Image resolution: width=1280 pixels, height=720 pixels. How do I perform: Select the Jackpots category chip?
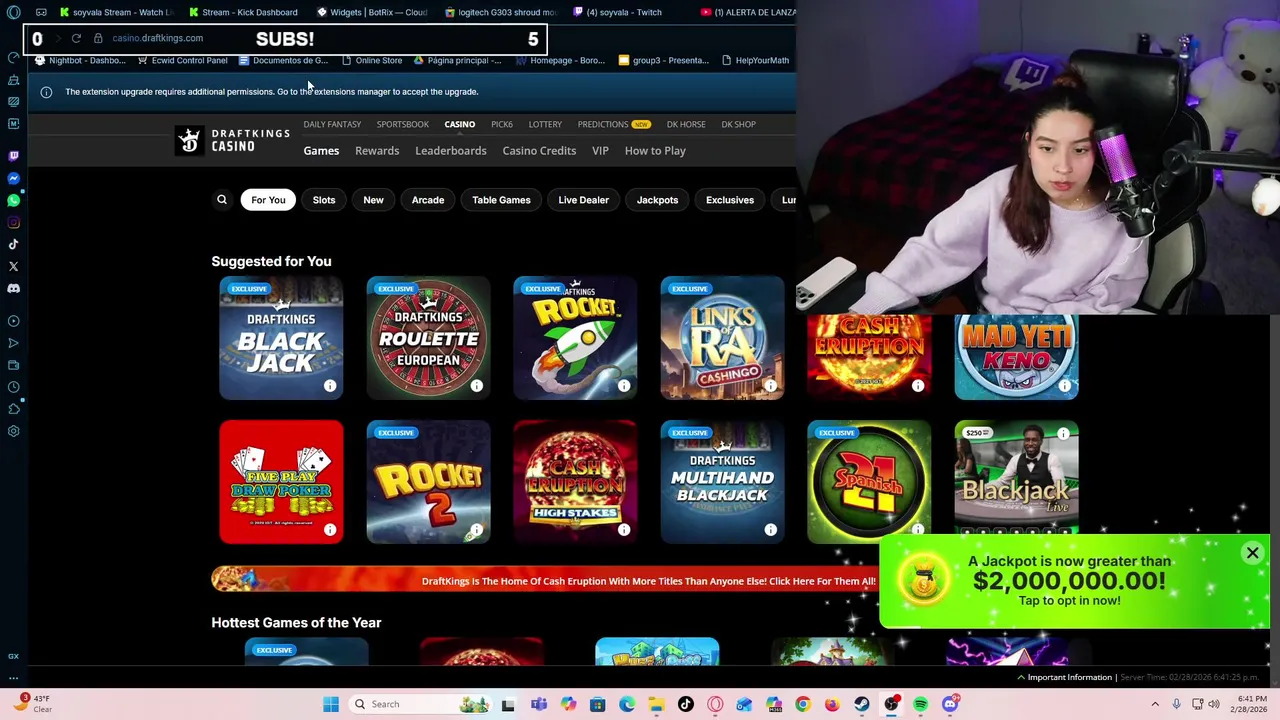click(x=657, y=200)
